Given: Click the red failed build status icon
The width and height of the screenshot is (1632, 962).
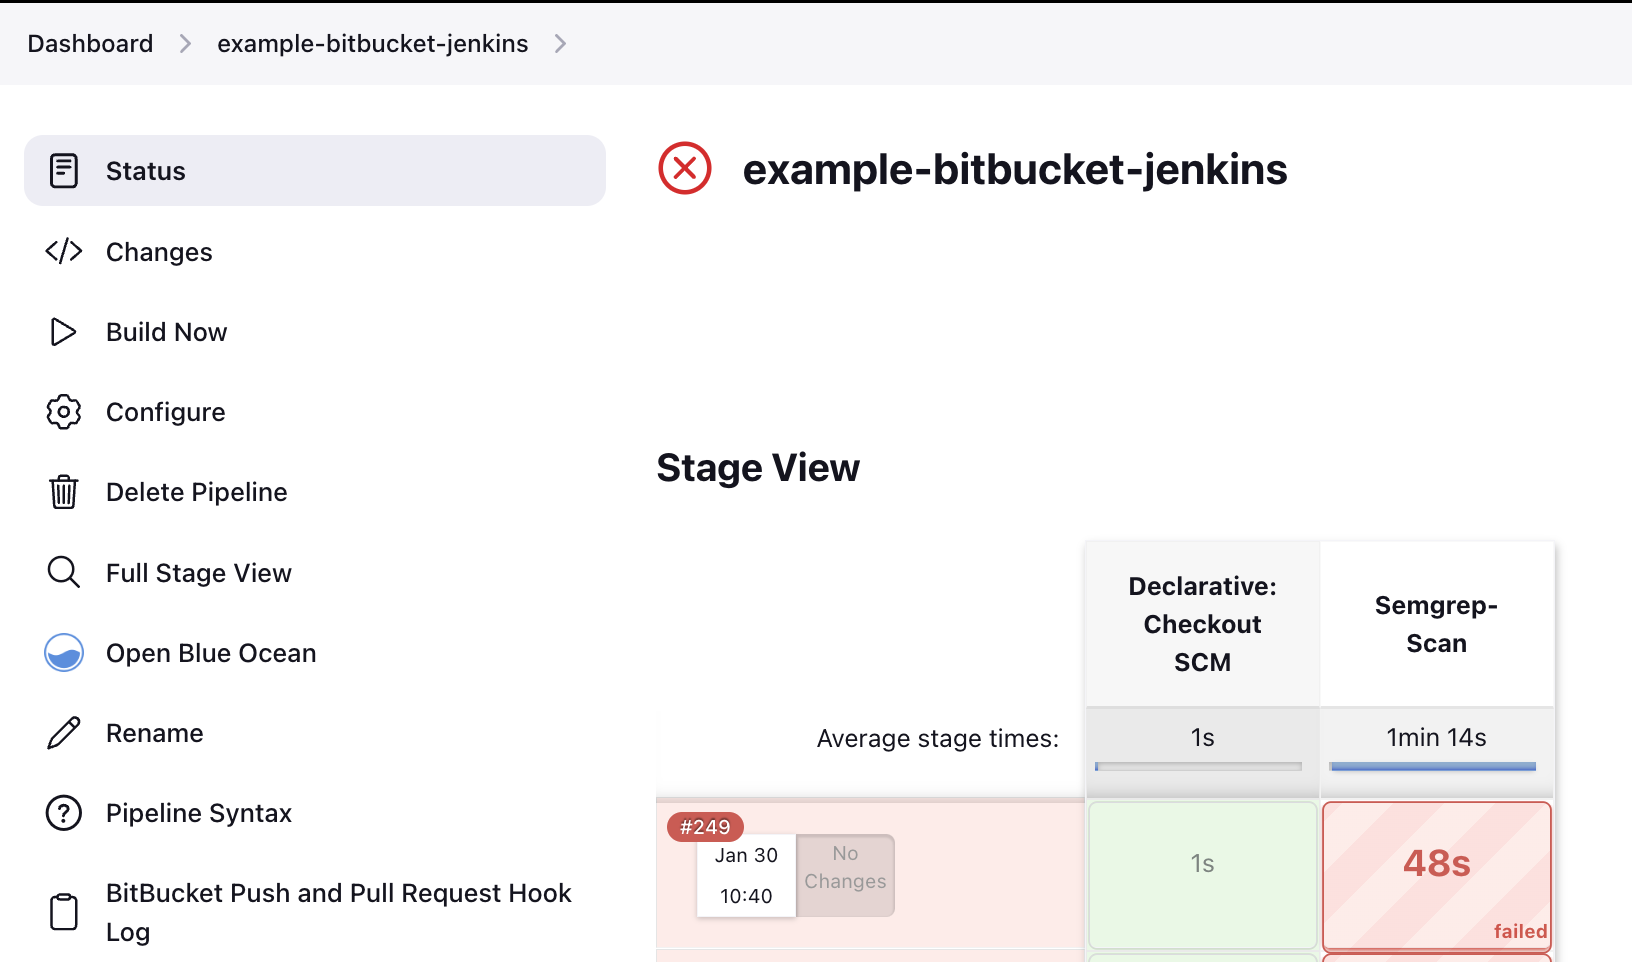Looking at the screenshot, I should click(x=685, y=168).
